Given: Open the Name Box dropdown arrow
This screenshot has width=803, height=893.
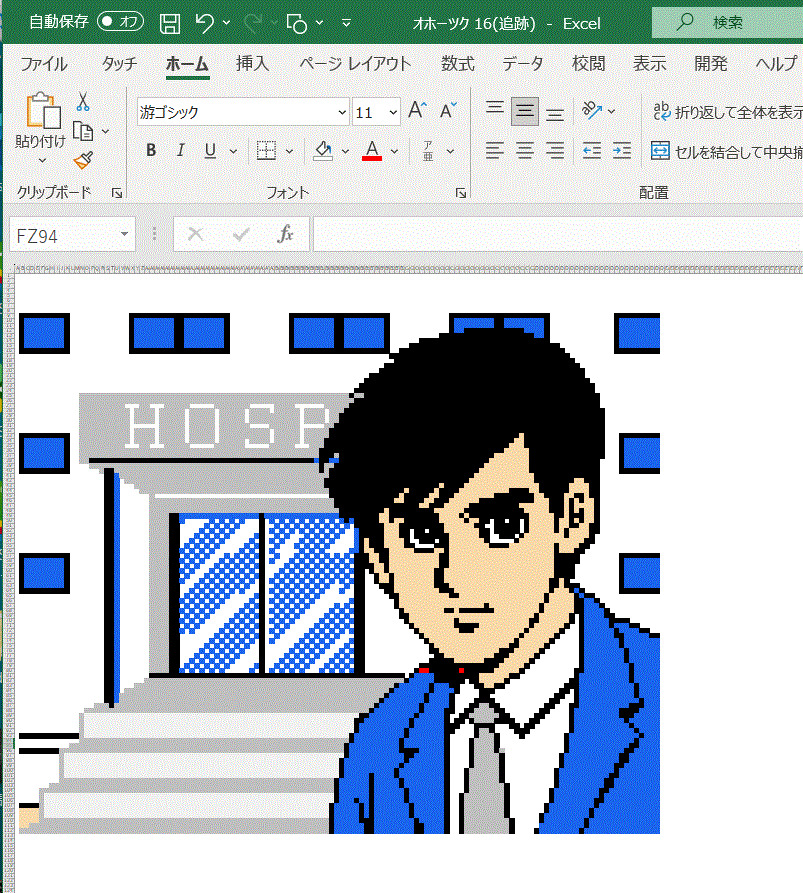Looking at the screenshot, I should coord(124,234).
